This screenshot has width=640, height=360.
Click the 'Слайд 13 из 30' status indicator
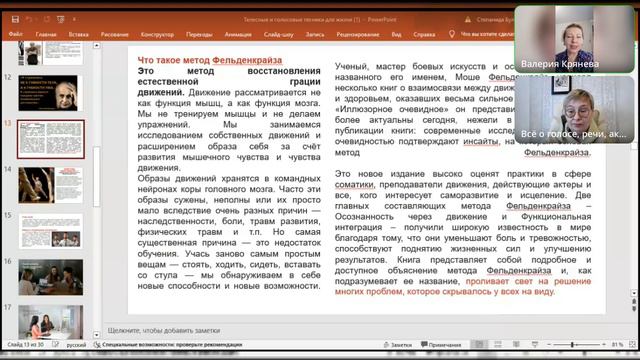25,344
